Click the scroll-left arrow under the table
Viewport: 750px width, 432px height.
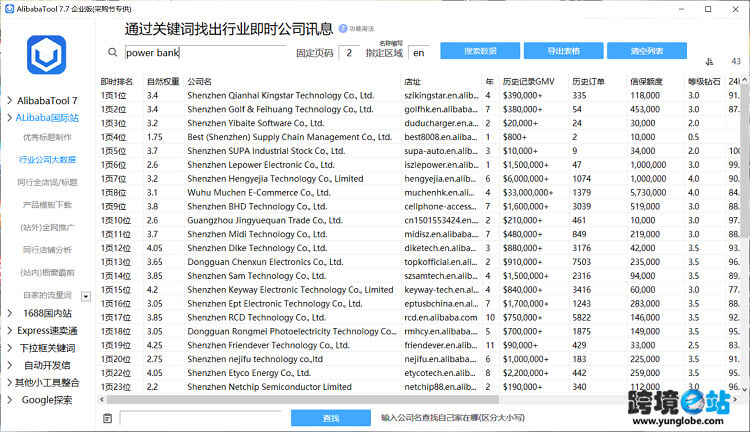click(x=102, y=399)
